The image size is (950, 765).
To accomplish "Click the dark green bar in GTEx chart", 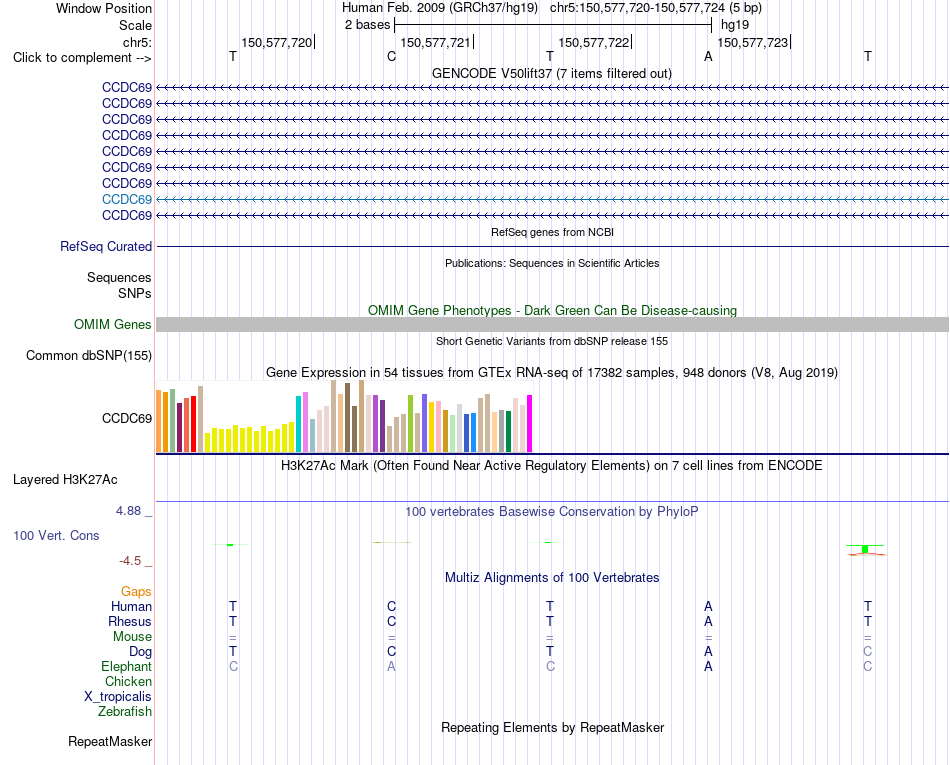I will 508,431.
